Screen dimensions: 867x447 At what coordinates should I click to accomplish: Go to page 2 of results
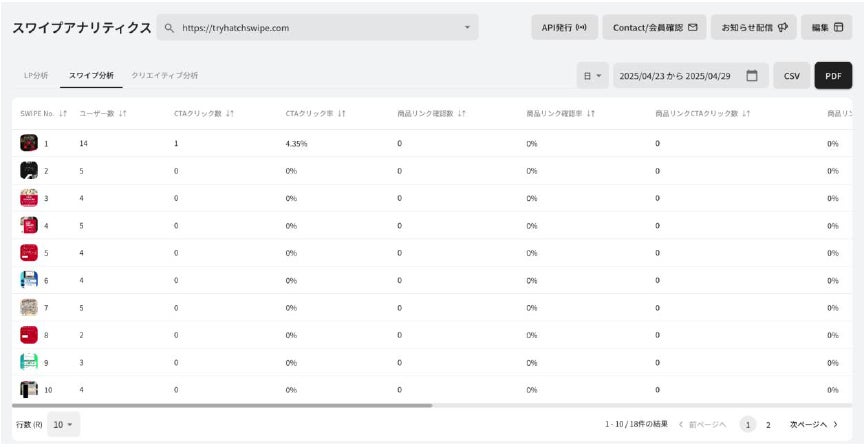pos(768,425)
